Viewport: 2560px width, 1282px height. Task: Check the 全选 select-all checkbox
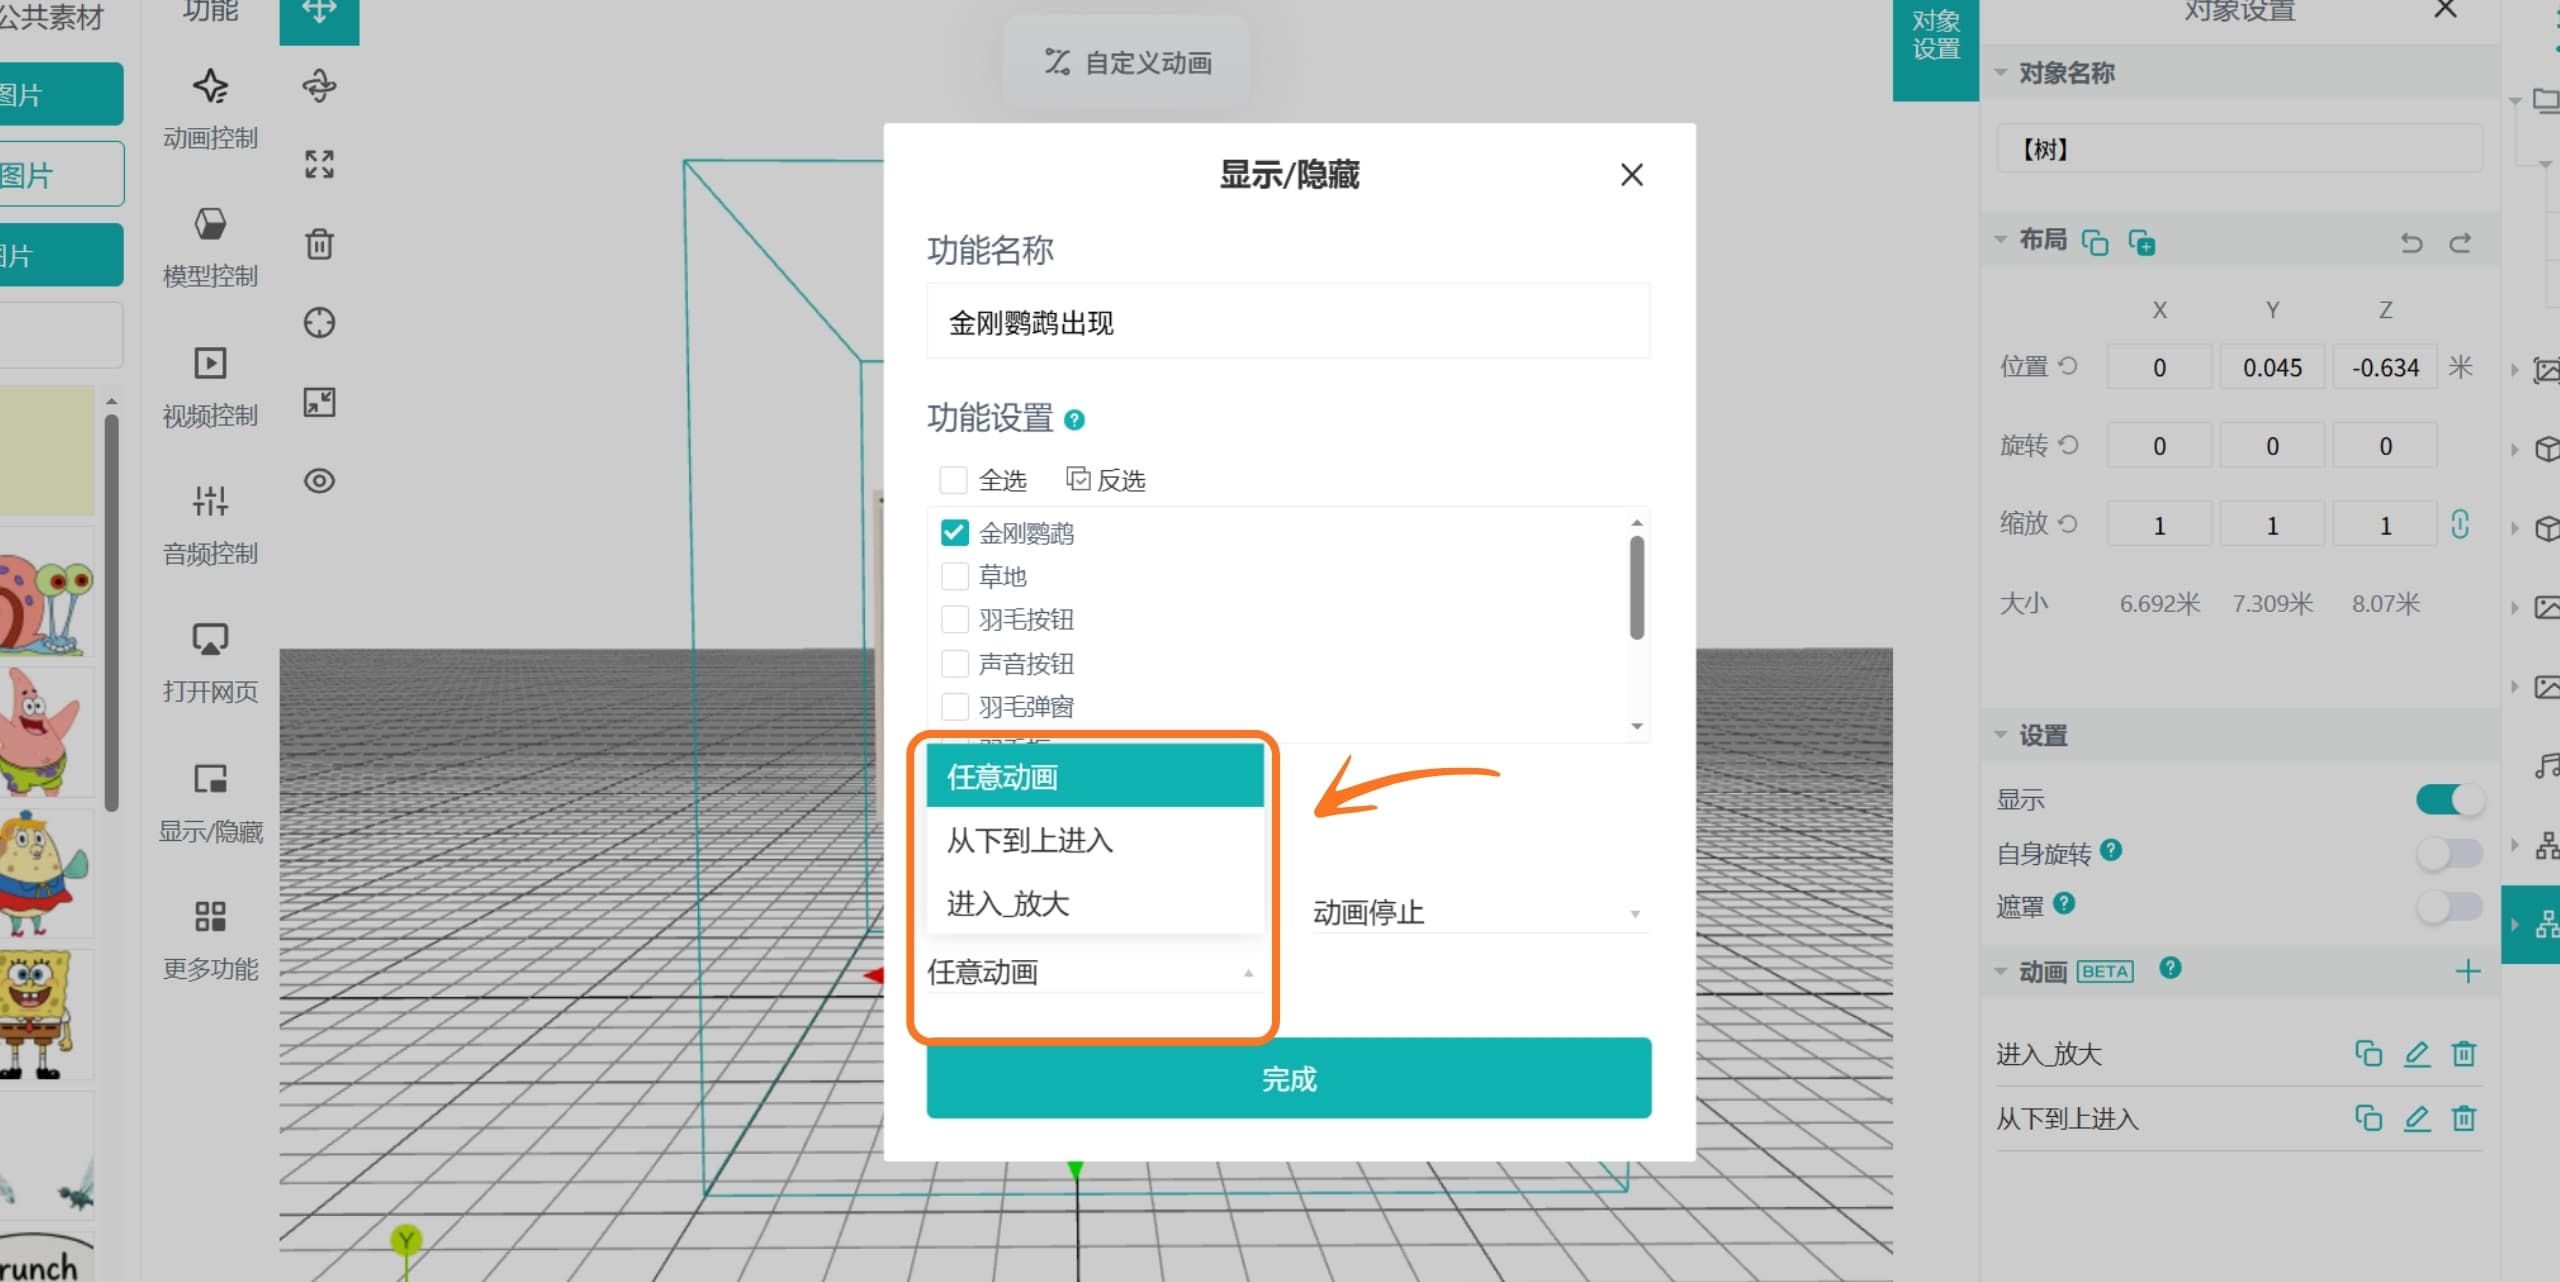pyautogui.click(x=953, y=480)
